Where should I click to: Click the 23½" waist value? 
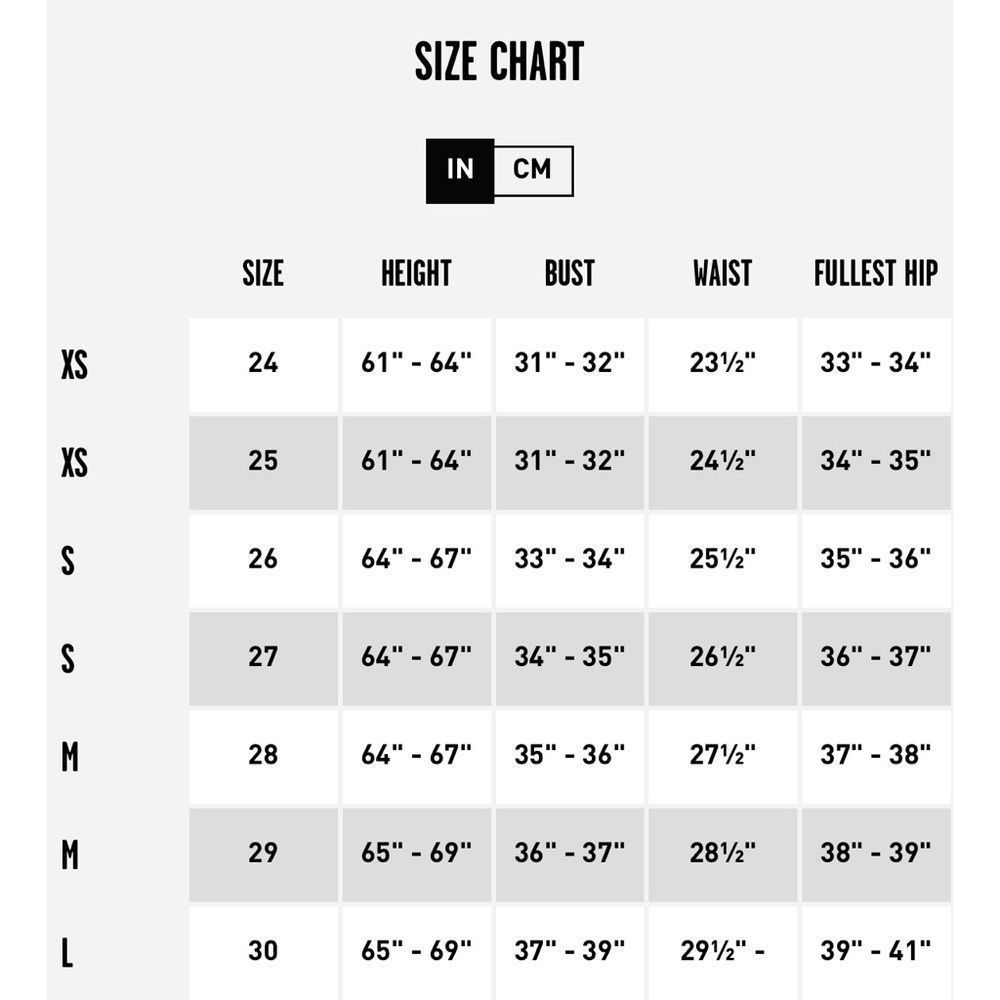point(723,365)
